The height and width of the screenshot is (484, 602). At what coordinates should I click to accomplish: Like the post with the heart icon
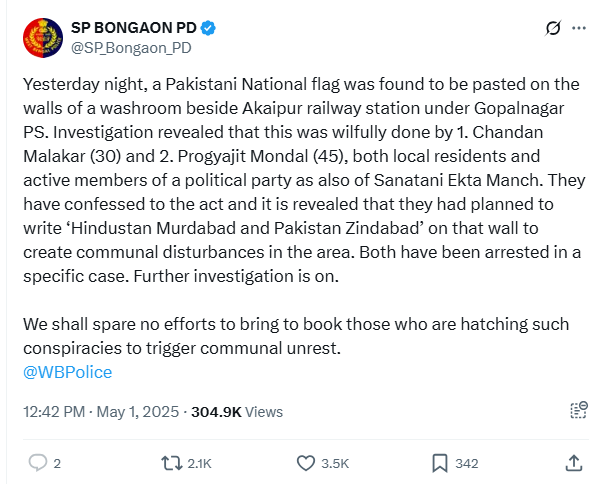pos(306,463)
